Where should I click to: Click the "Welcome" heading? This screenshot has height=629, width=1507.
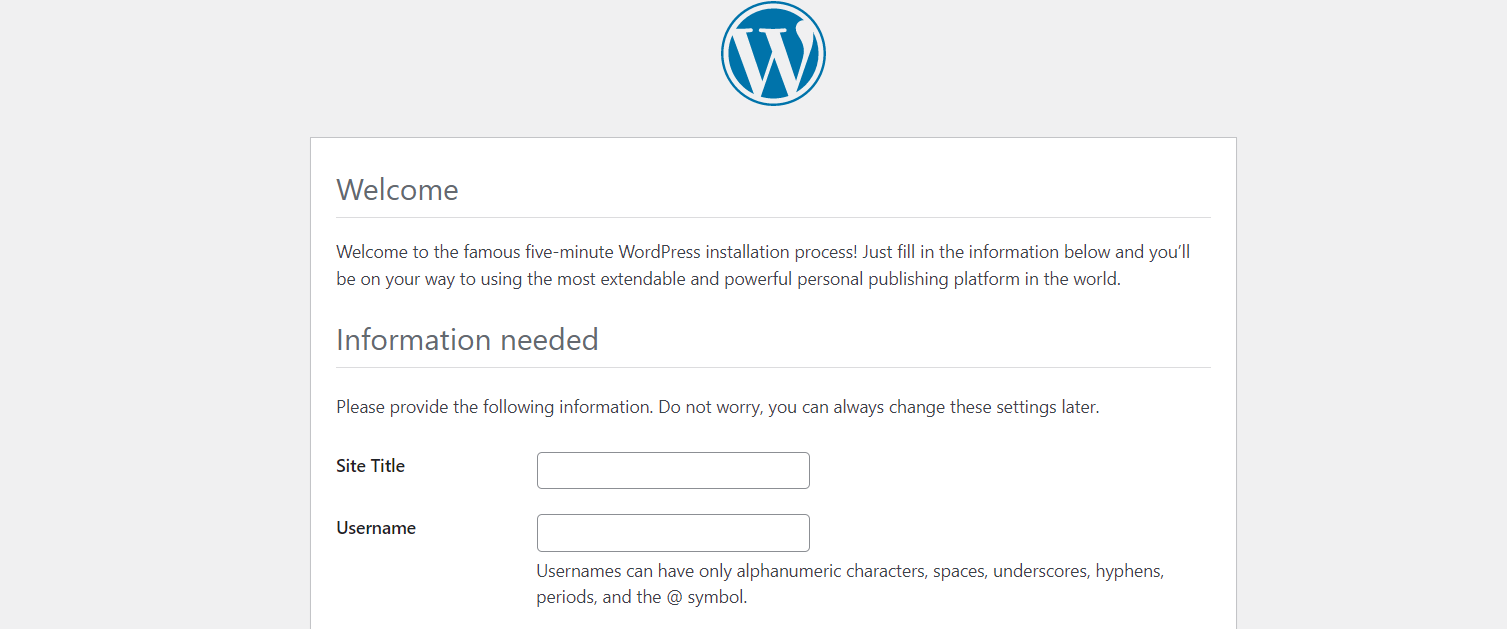(397, 190)
